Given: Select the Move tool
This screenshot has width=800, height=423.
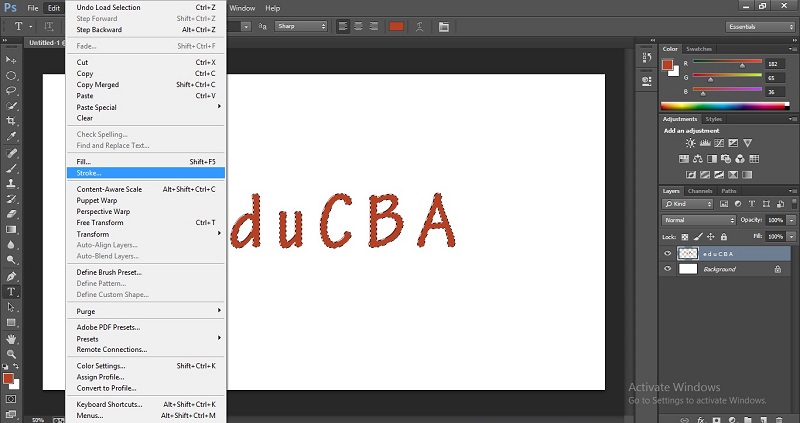Looking at the screenshot, I should [11, 60].
